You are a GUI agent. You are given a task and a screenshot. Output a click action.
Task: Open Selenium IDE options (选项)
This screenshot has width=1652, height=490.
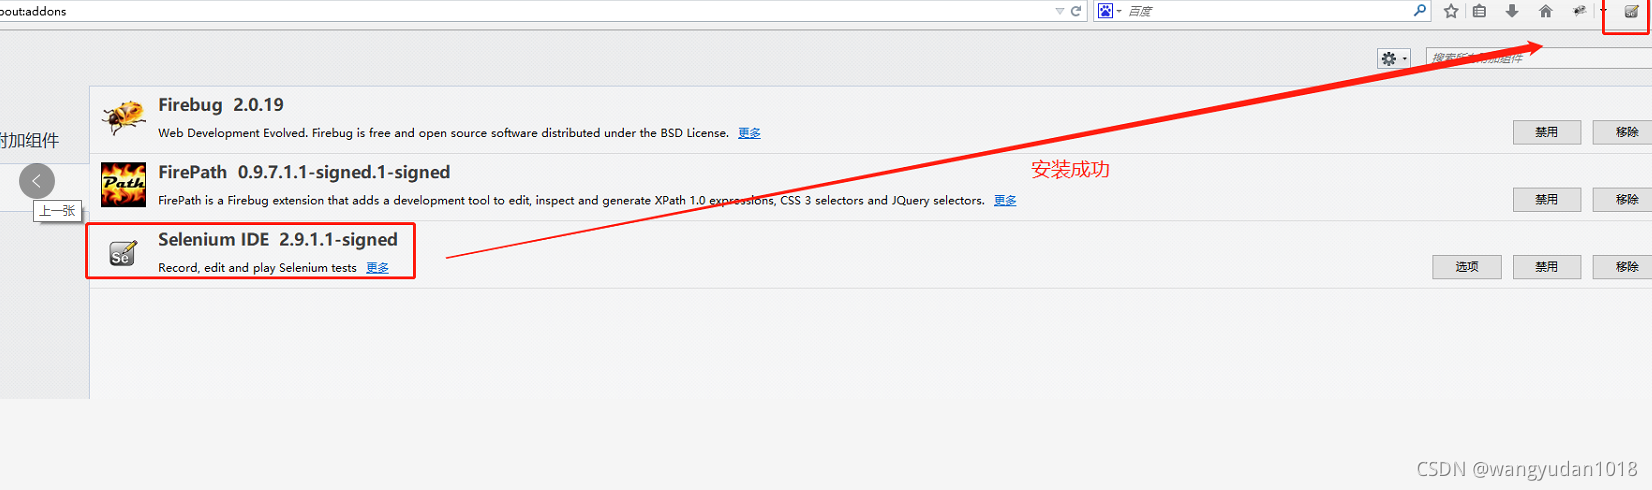click(x=1467, y=267)
